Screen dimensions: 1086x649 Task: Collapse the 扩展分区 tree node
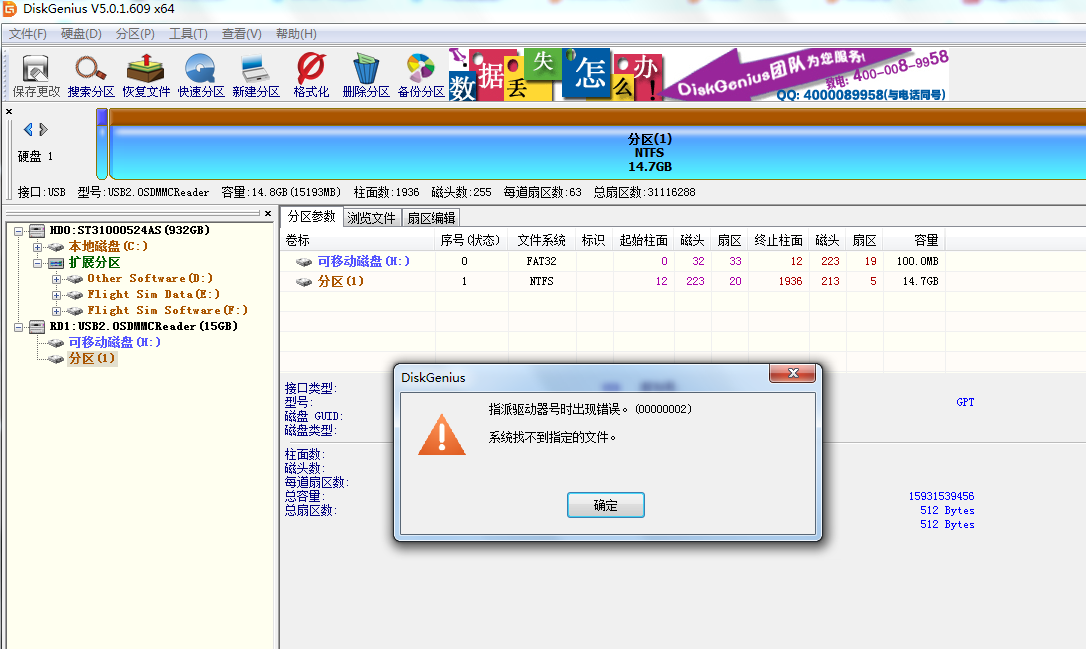[x=37, y=263]
